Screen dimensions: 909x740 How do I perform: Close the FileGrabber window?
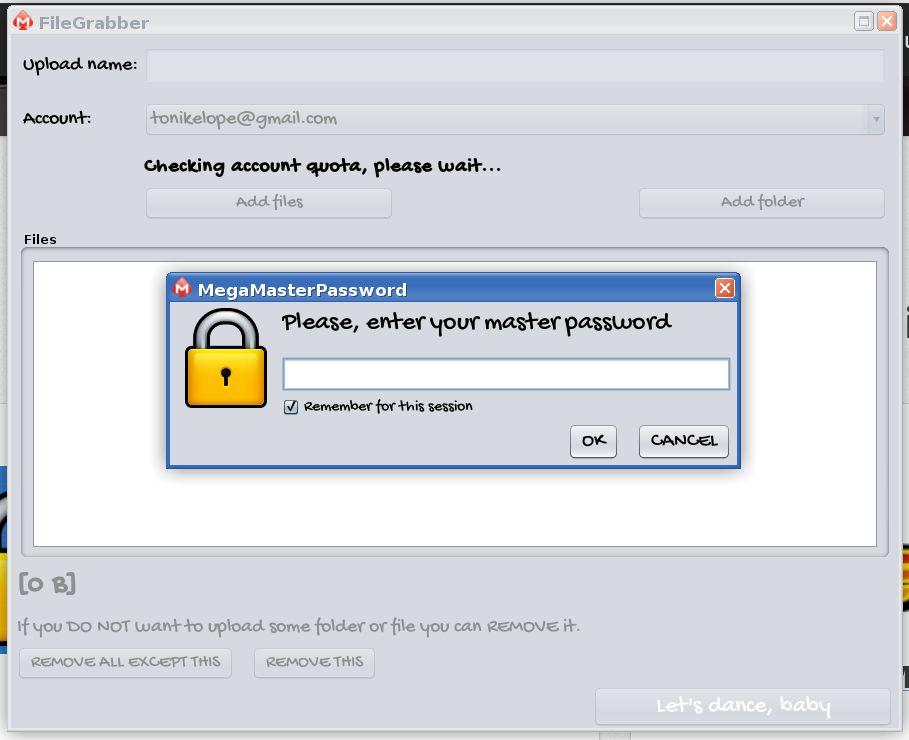pyautogui.click(x=887, y=21)
